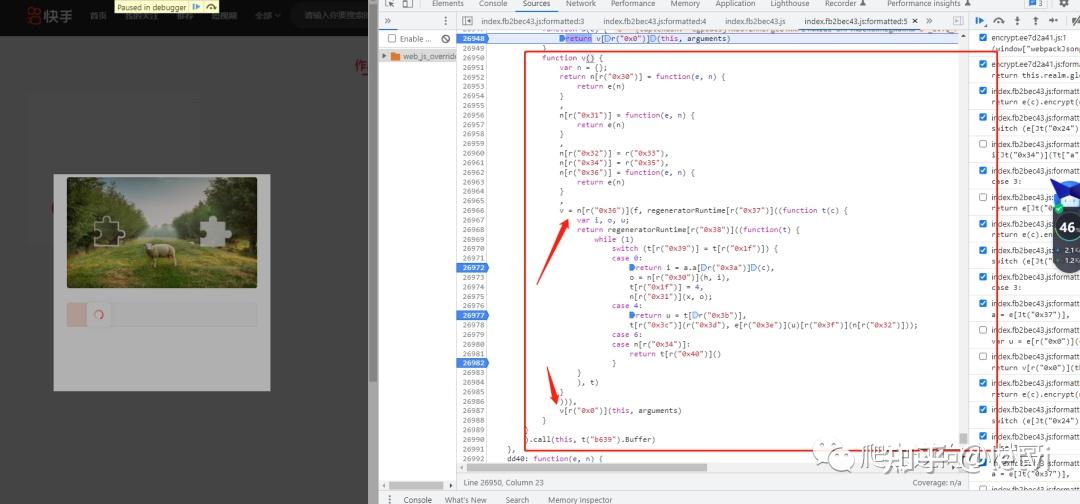The height and width of the screenshot is (504, 1080).
Task: Step out of current function
Action: [x=1035, y=21]
